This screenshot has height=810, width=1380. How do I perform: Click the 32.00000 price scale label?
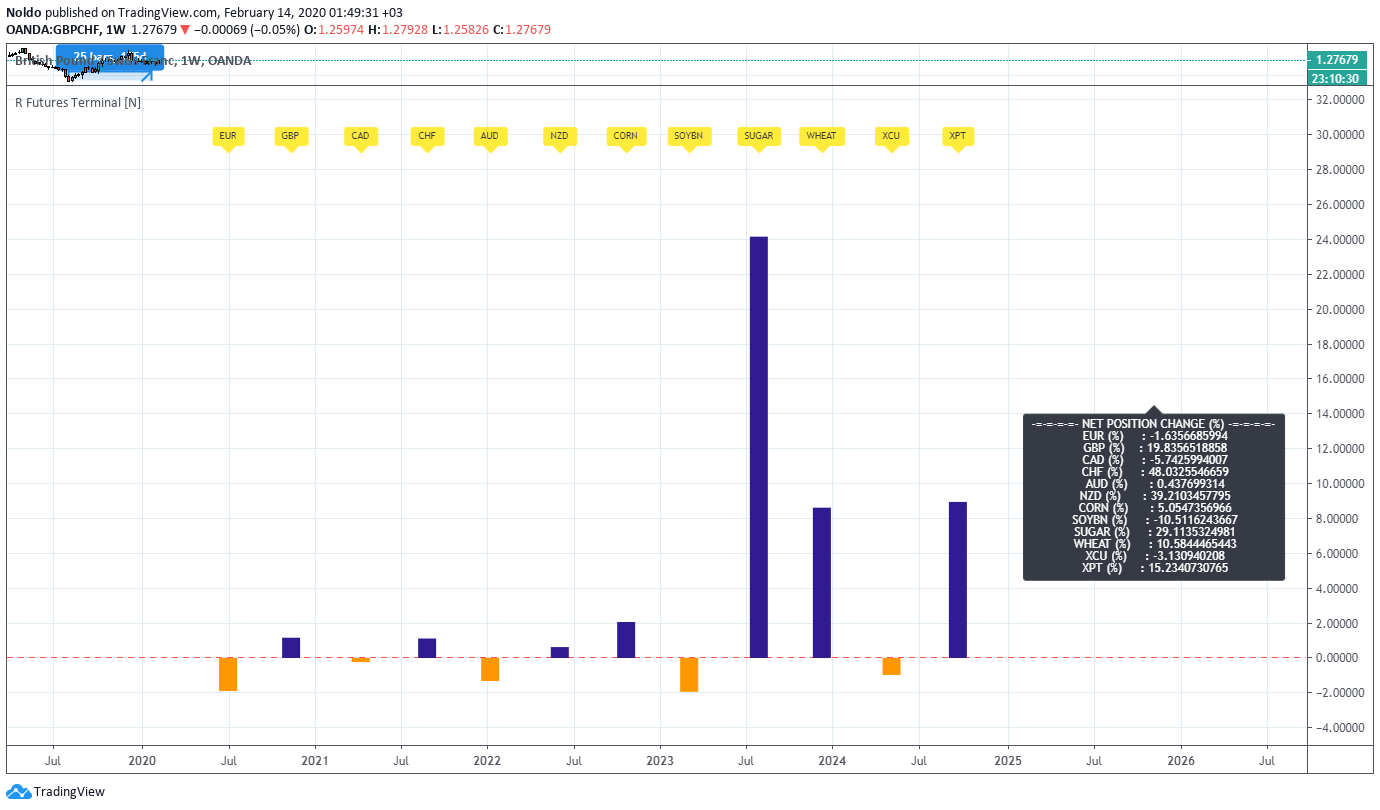[1339, 100]
